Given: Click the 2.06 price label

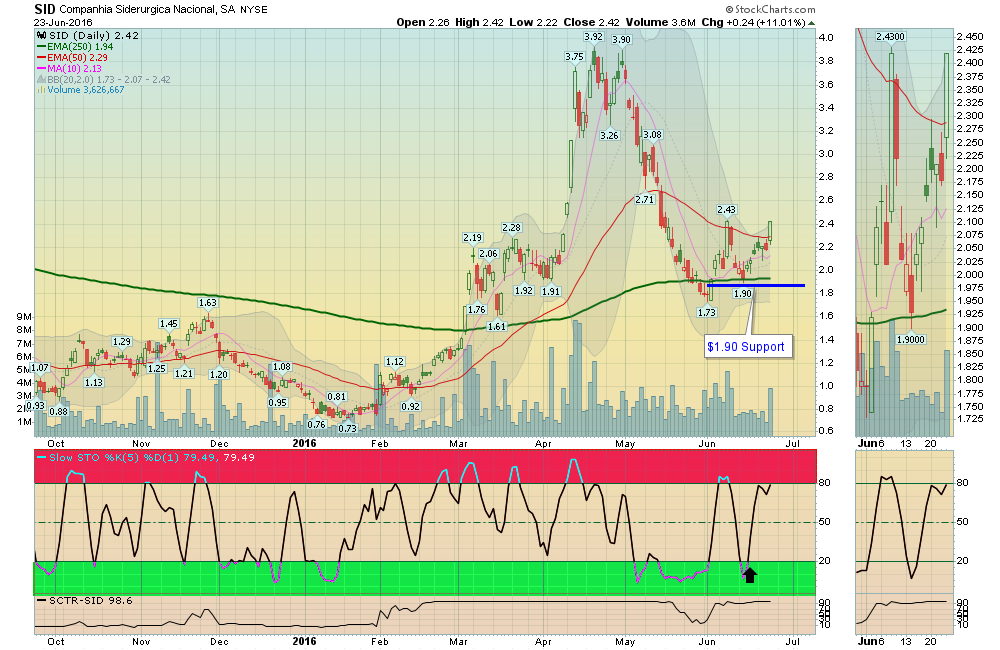Looking at the screenshot, I should [x=488, y=254].
